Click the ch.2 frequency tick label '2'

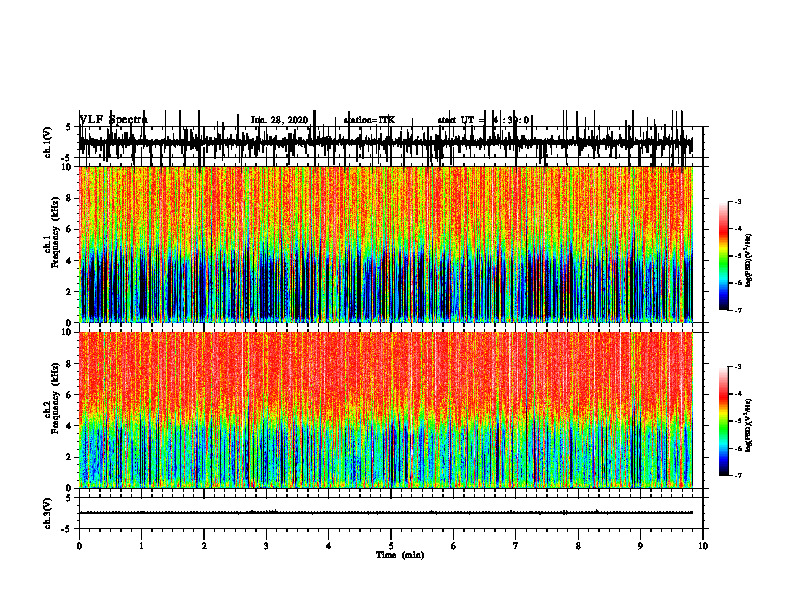(x=70, y=457)
